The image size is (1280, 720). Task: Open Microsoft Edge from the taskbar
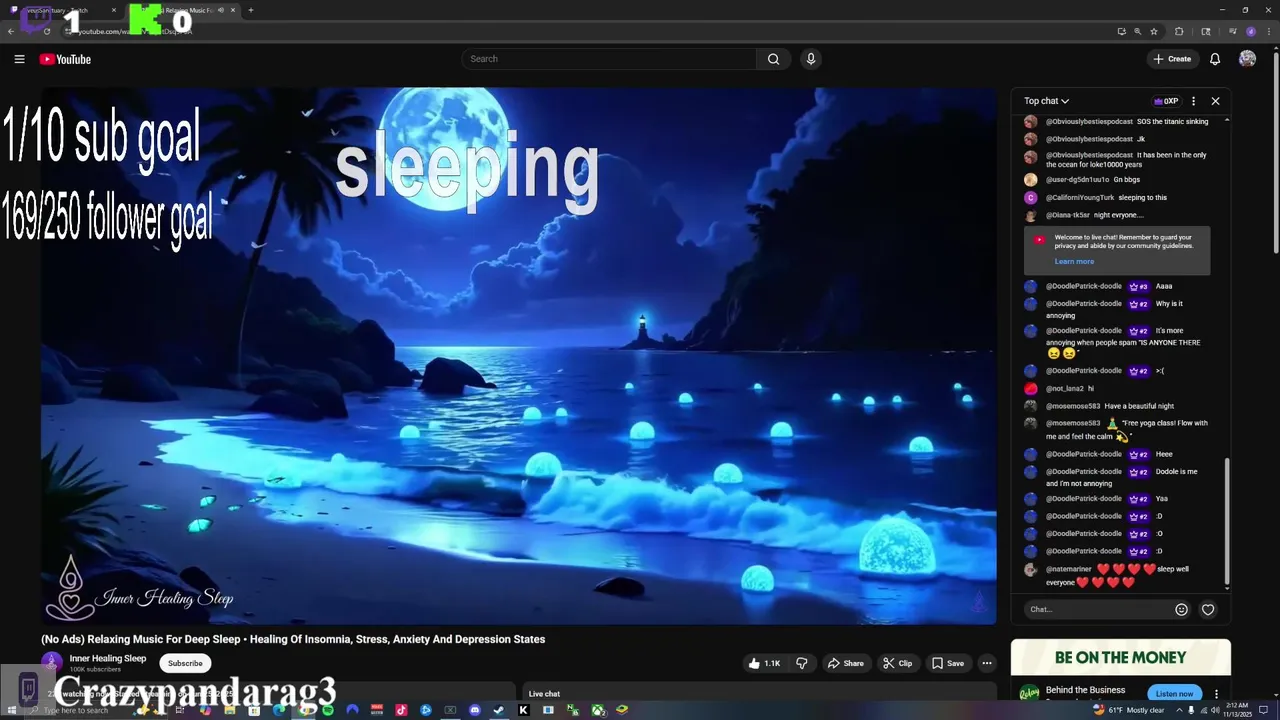279,710
